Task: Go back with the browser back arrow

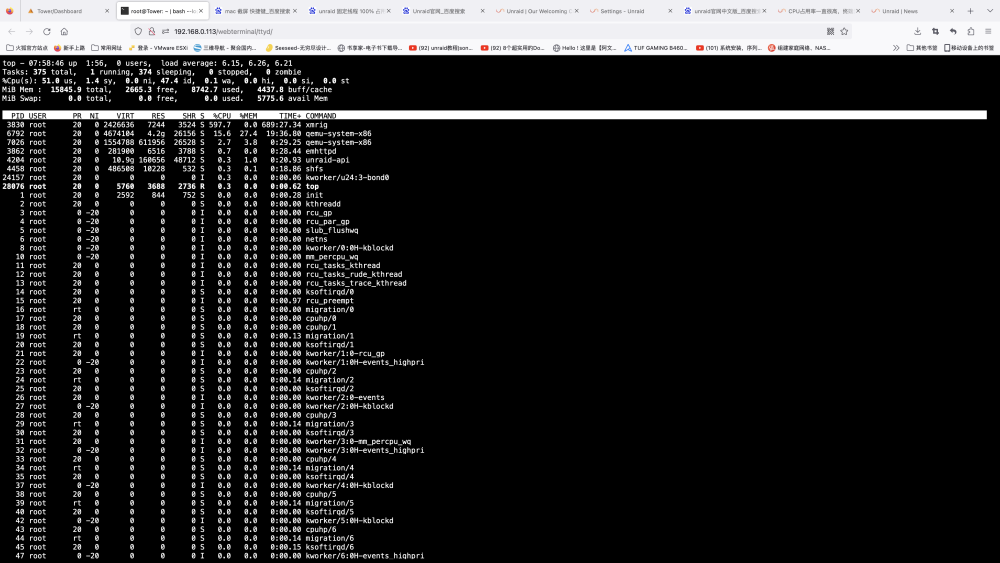Action: [x=11, y=31]
